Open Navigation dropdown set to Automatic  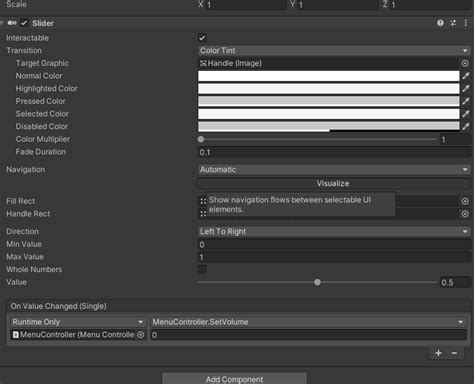pyautogui.click(x=334, y=170)
